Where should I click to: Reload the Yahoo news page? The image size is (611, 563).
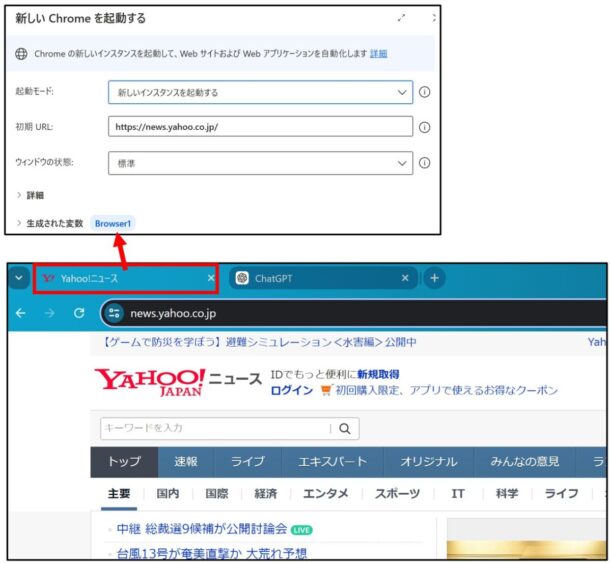coord(79,313)
